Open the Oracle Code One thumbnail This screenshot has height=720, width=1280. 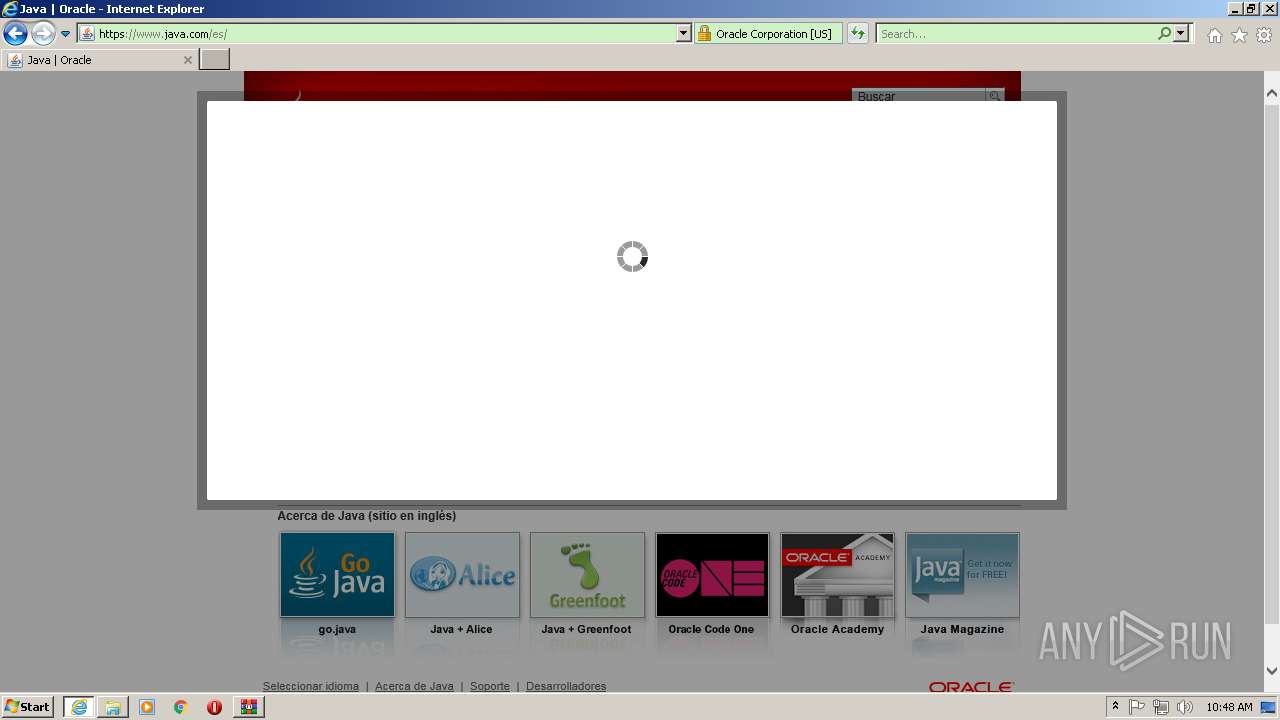pyautogui.click(x=712, y=575)
